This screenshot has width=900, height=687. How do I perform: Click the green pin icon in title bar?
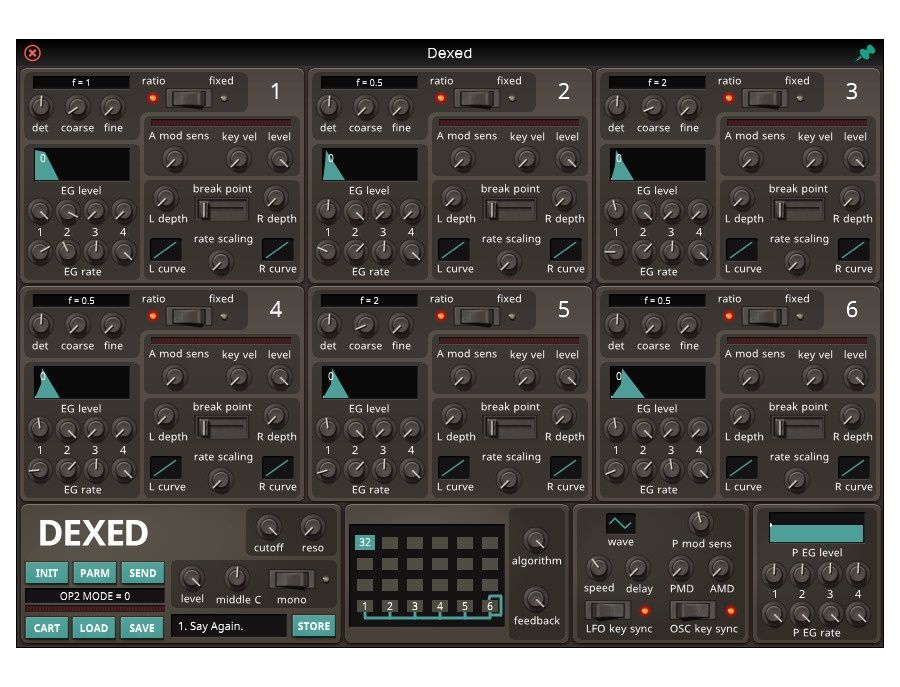point(866,53)
